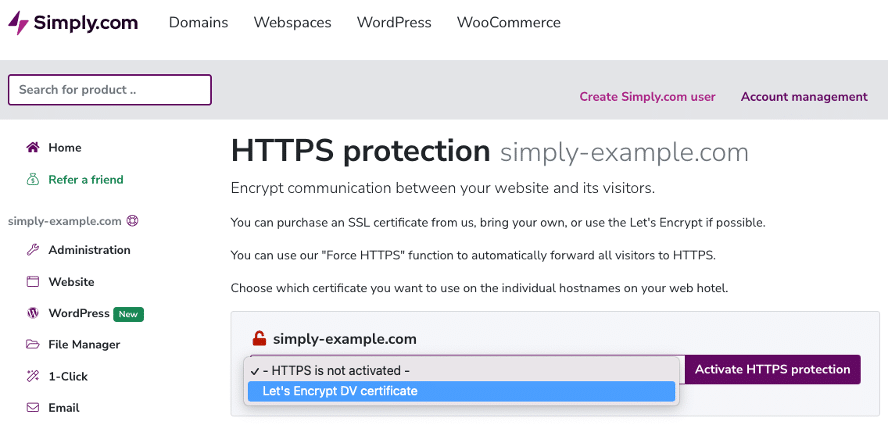Image resolution: width=889 pixels, height=427 pixels.
Task: Click the red unlocked padlock icon
Action: point(259,339)
